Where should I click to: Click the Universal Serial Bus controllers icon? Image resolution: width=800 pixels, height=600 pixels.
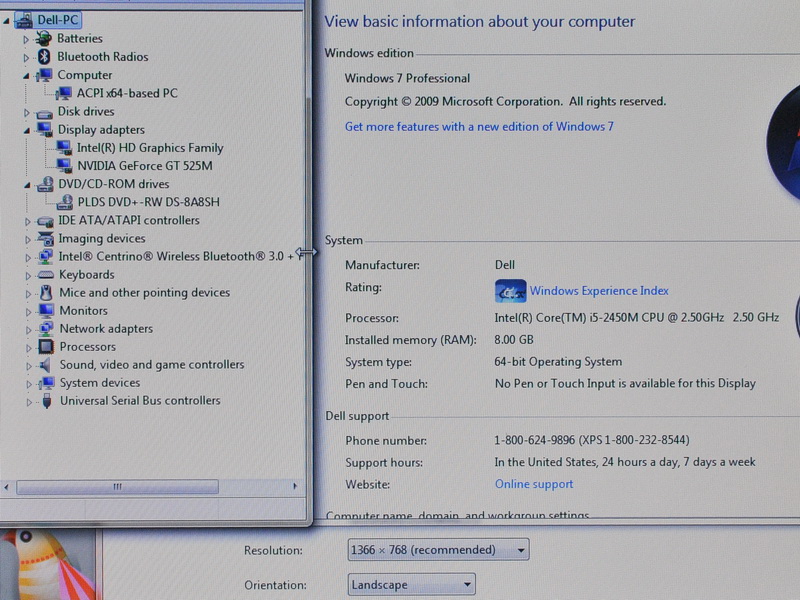click(47, 401)
